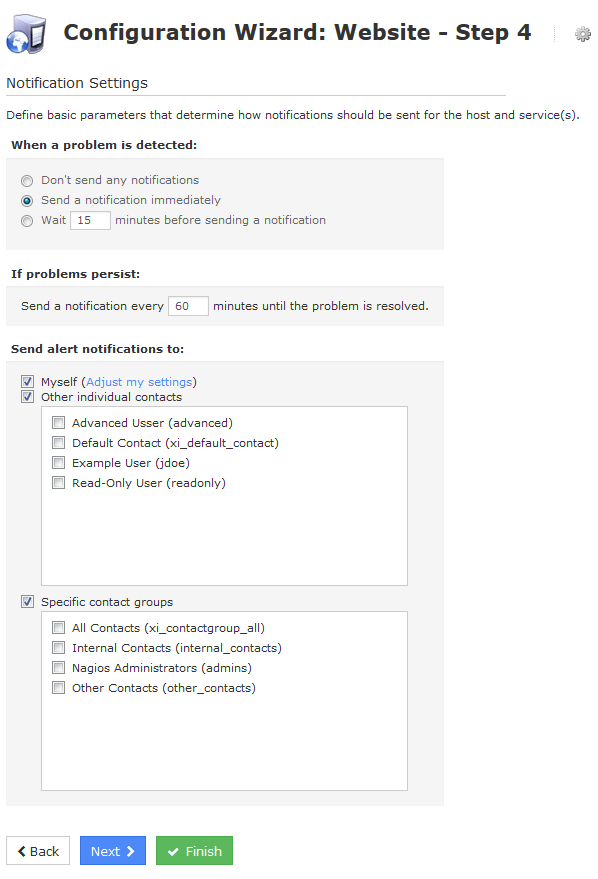Viewport: 598px width, 879px height.
Task: Click the website wizard server icon
Action: (x=26, y=34)
